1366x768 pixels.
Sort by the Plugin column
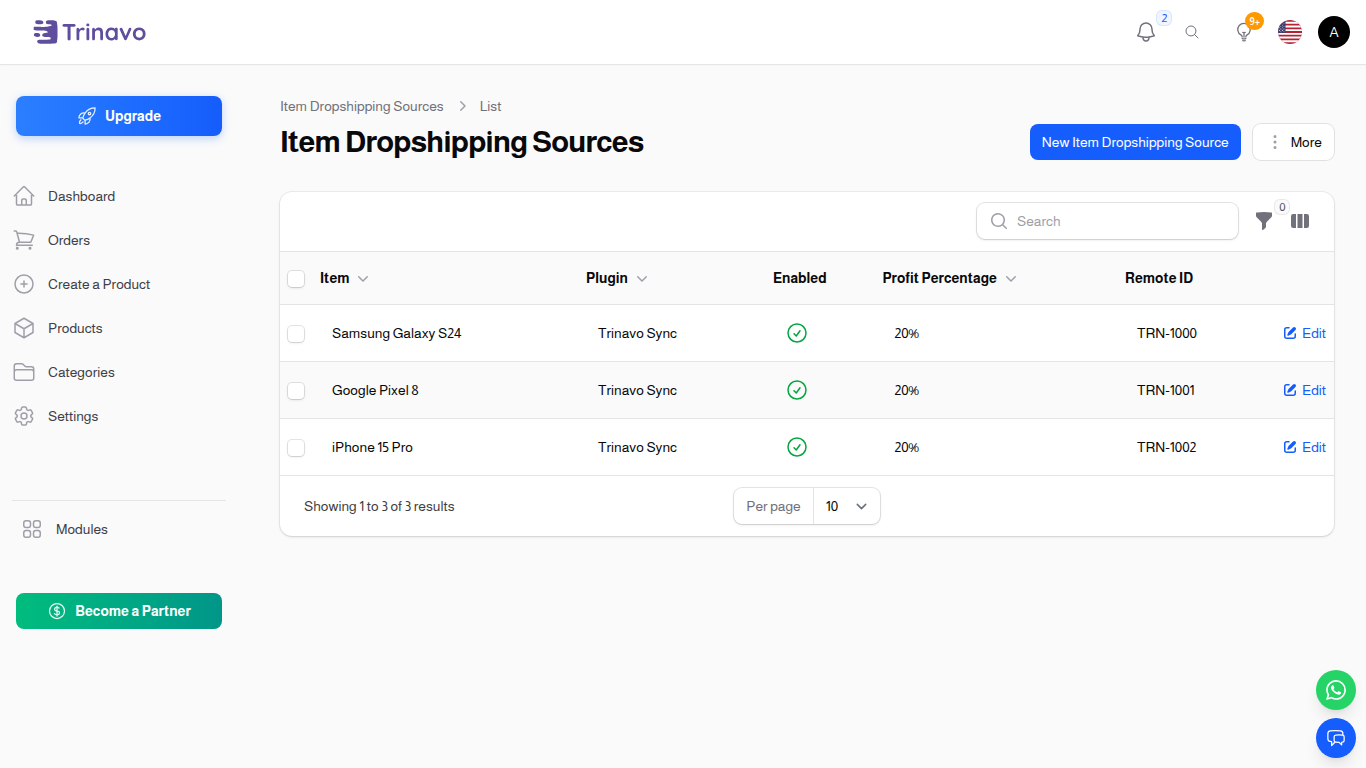(x=616, y=278)
